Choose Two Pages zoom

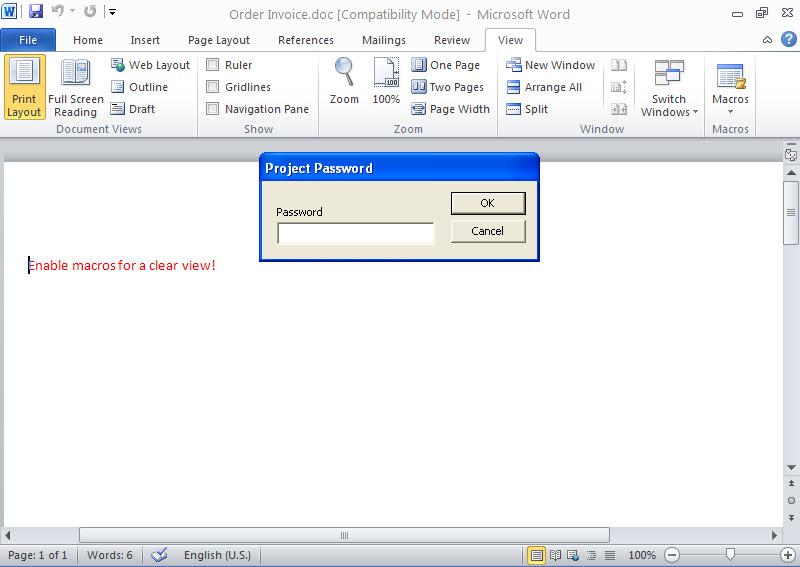tap(447, 87)
